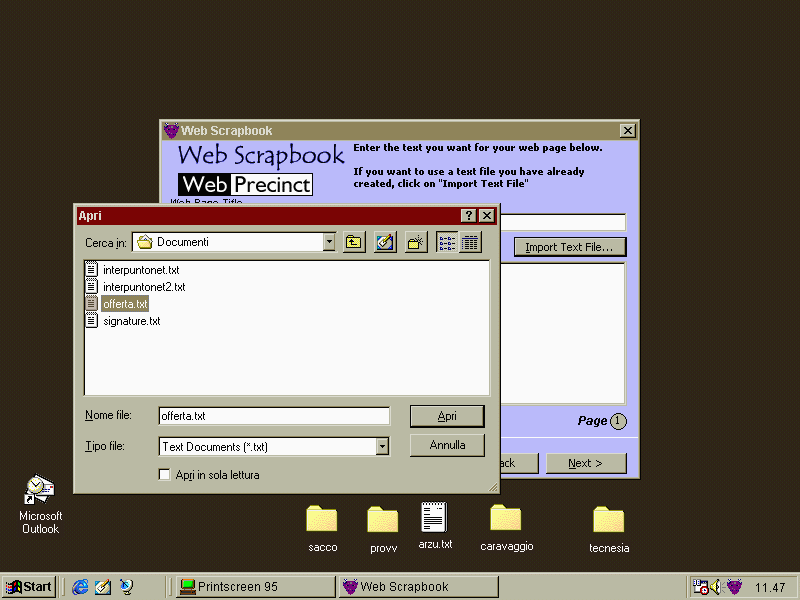Click the question mark help button in Apri dialog
The height and width of the screenshot is (600, 800).
coord(468,216)
